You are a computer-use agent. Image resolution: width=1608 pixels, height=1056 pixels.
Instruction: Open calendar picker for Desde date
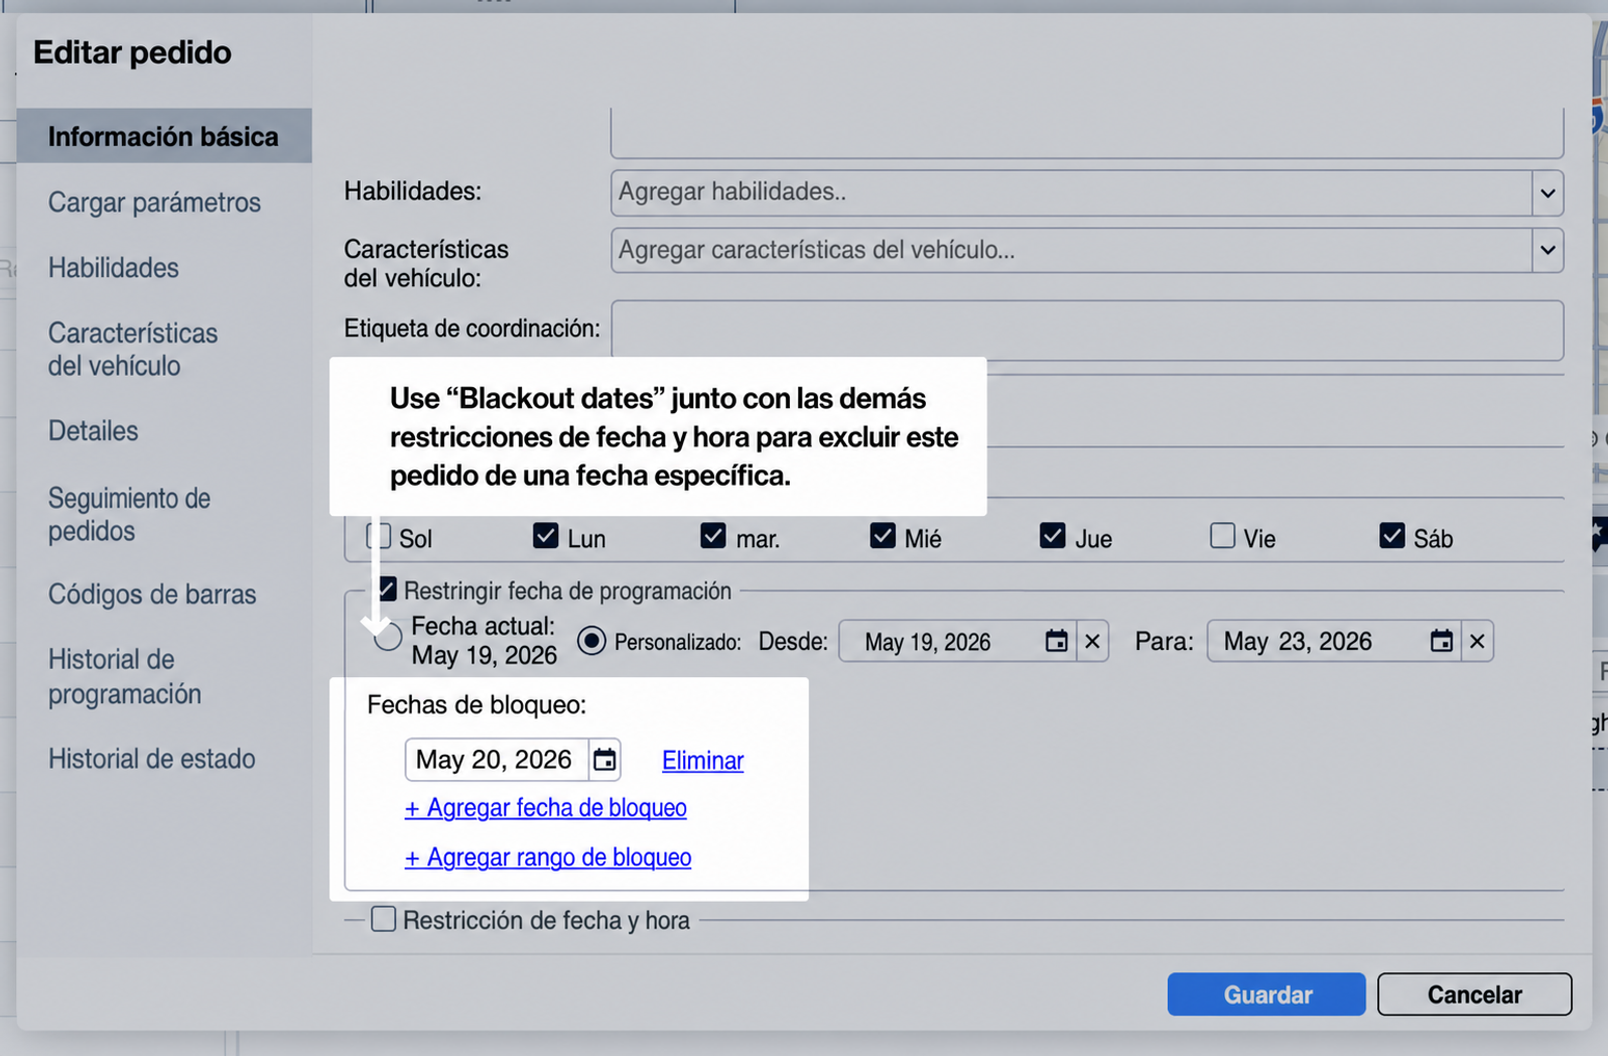1056,641
